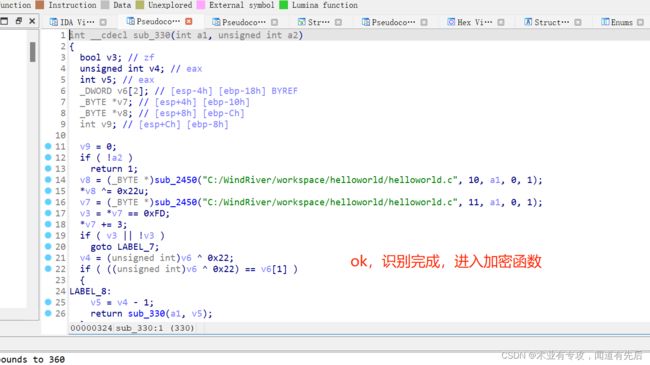Toggle breakpoint dot on line 11
Image resolution: width=650 pixels, height=365 pixels.
pos(48,146)
